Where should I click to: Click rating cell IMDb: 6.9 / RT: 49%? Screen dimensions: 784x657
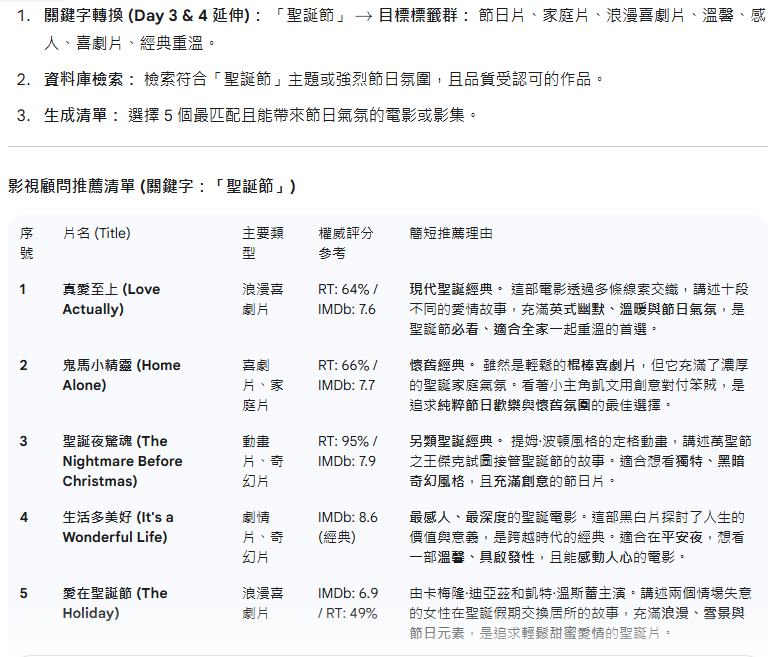coord(348,603)
